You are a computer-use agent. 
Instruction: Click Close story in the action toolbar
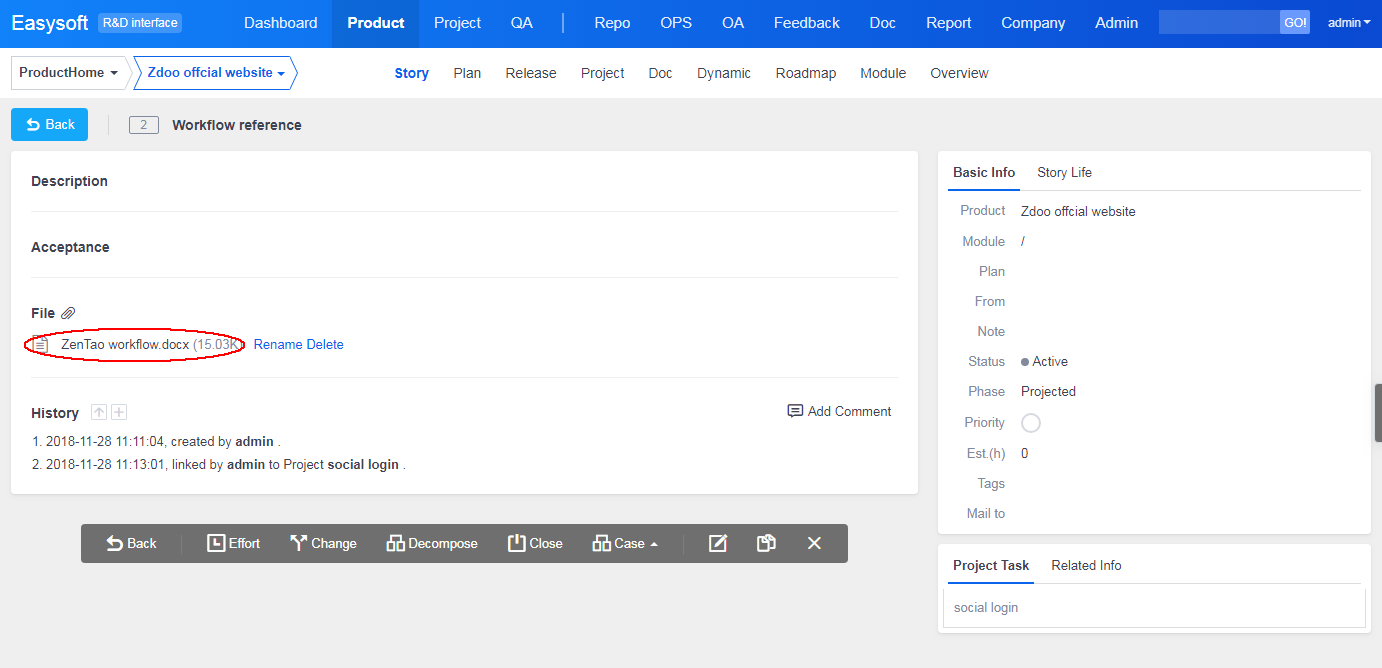535,543
